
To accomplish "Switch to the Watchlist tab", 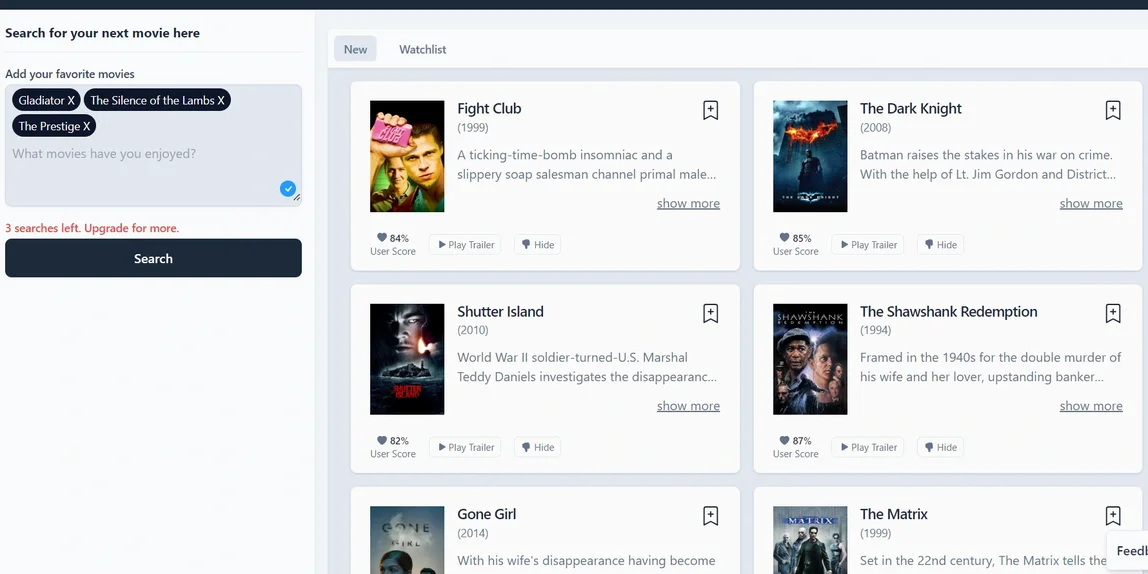I will (422, 49).
